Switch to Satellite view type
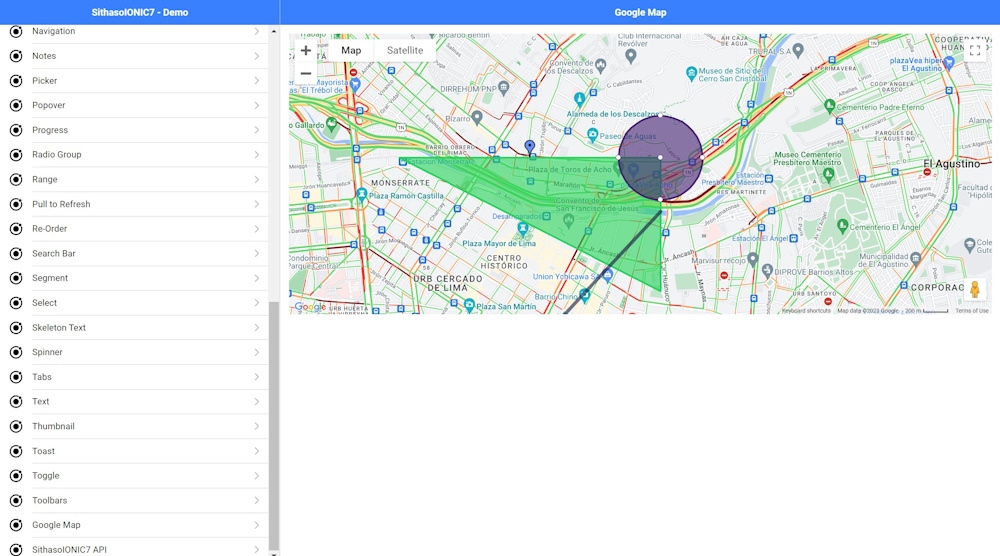This screenshot has width=1000, height=556. (405, 50)
